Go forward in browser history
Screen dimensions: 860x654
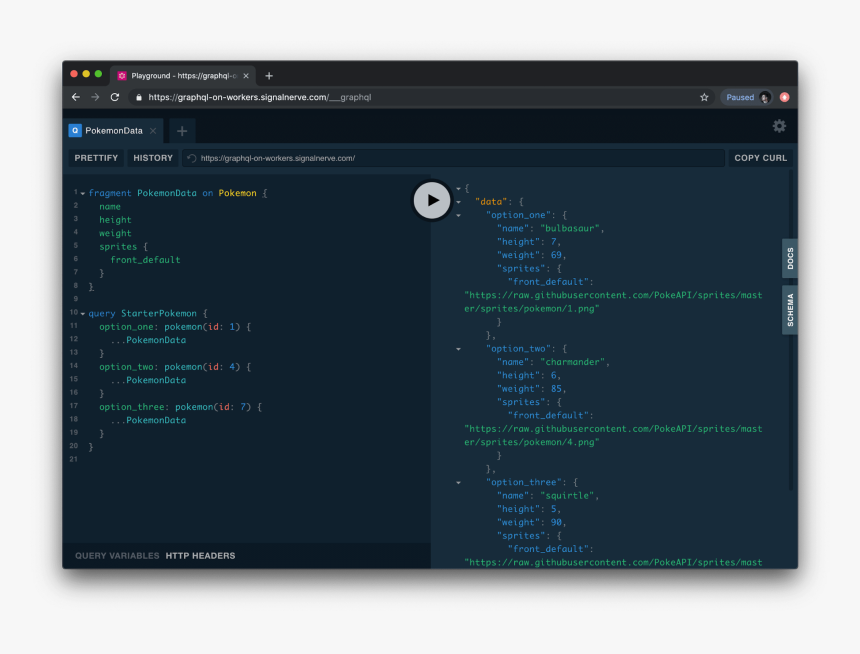[x=95, y=97]
